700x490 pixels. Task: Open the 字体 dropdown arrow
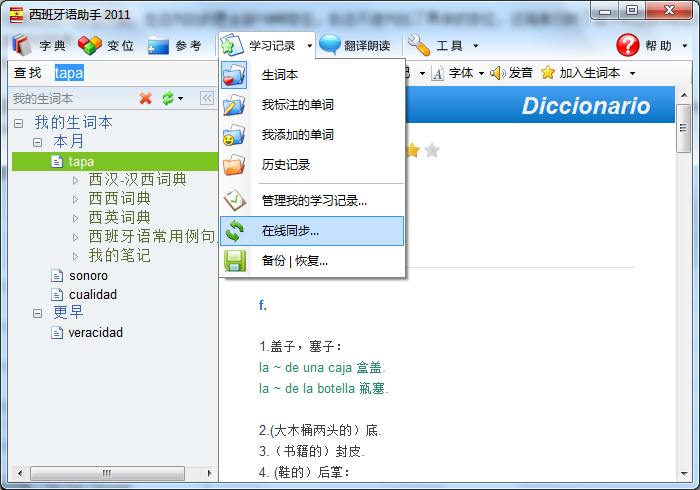tap(481, 73)
